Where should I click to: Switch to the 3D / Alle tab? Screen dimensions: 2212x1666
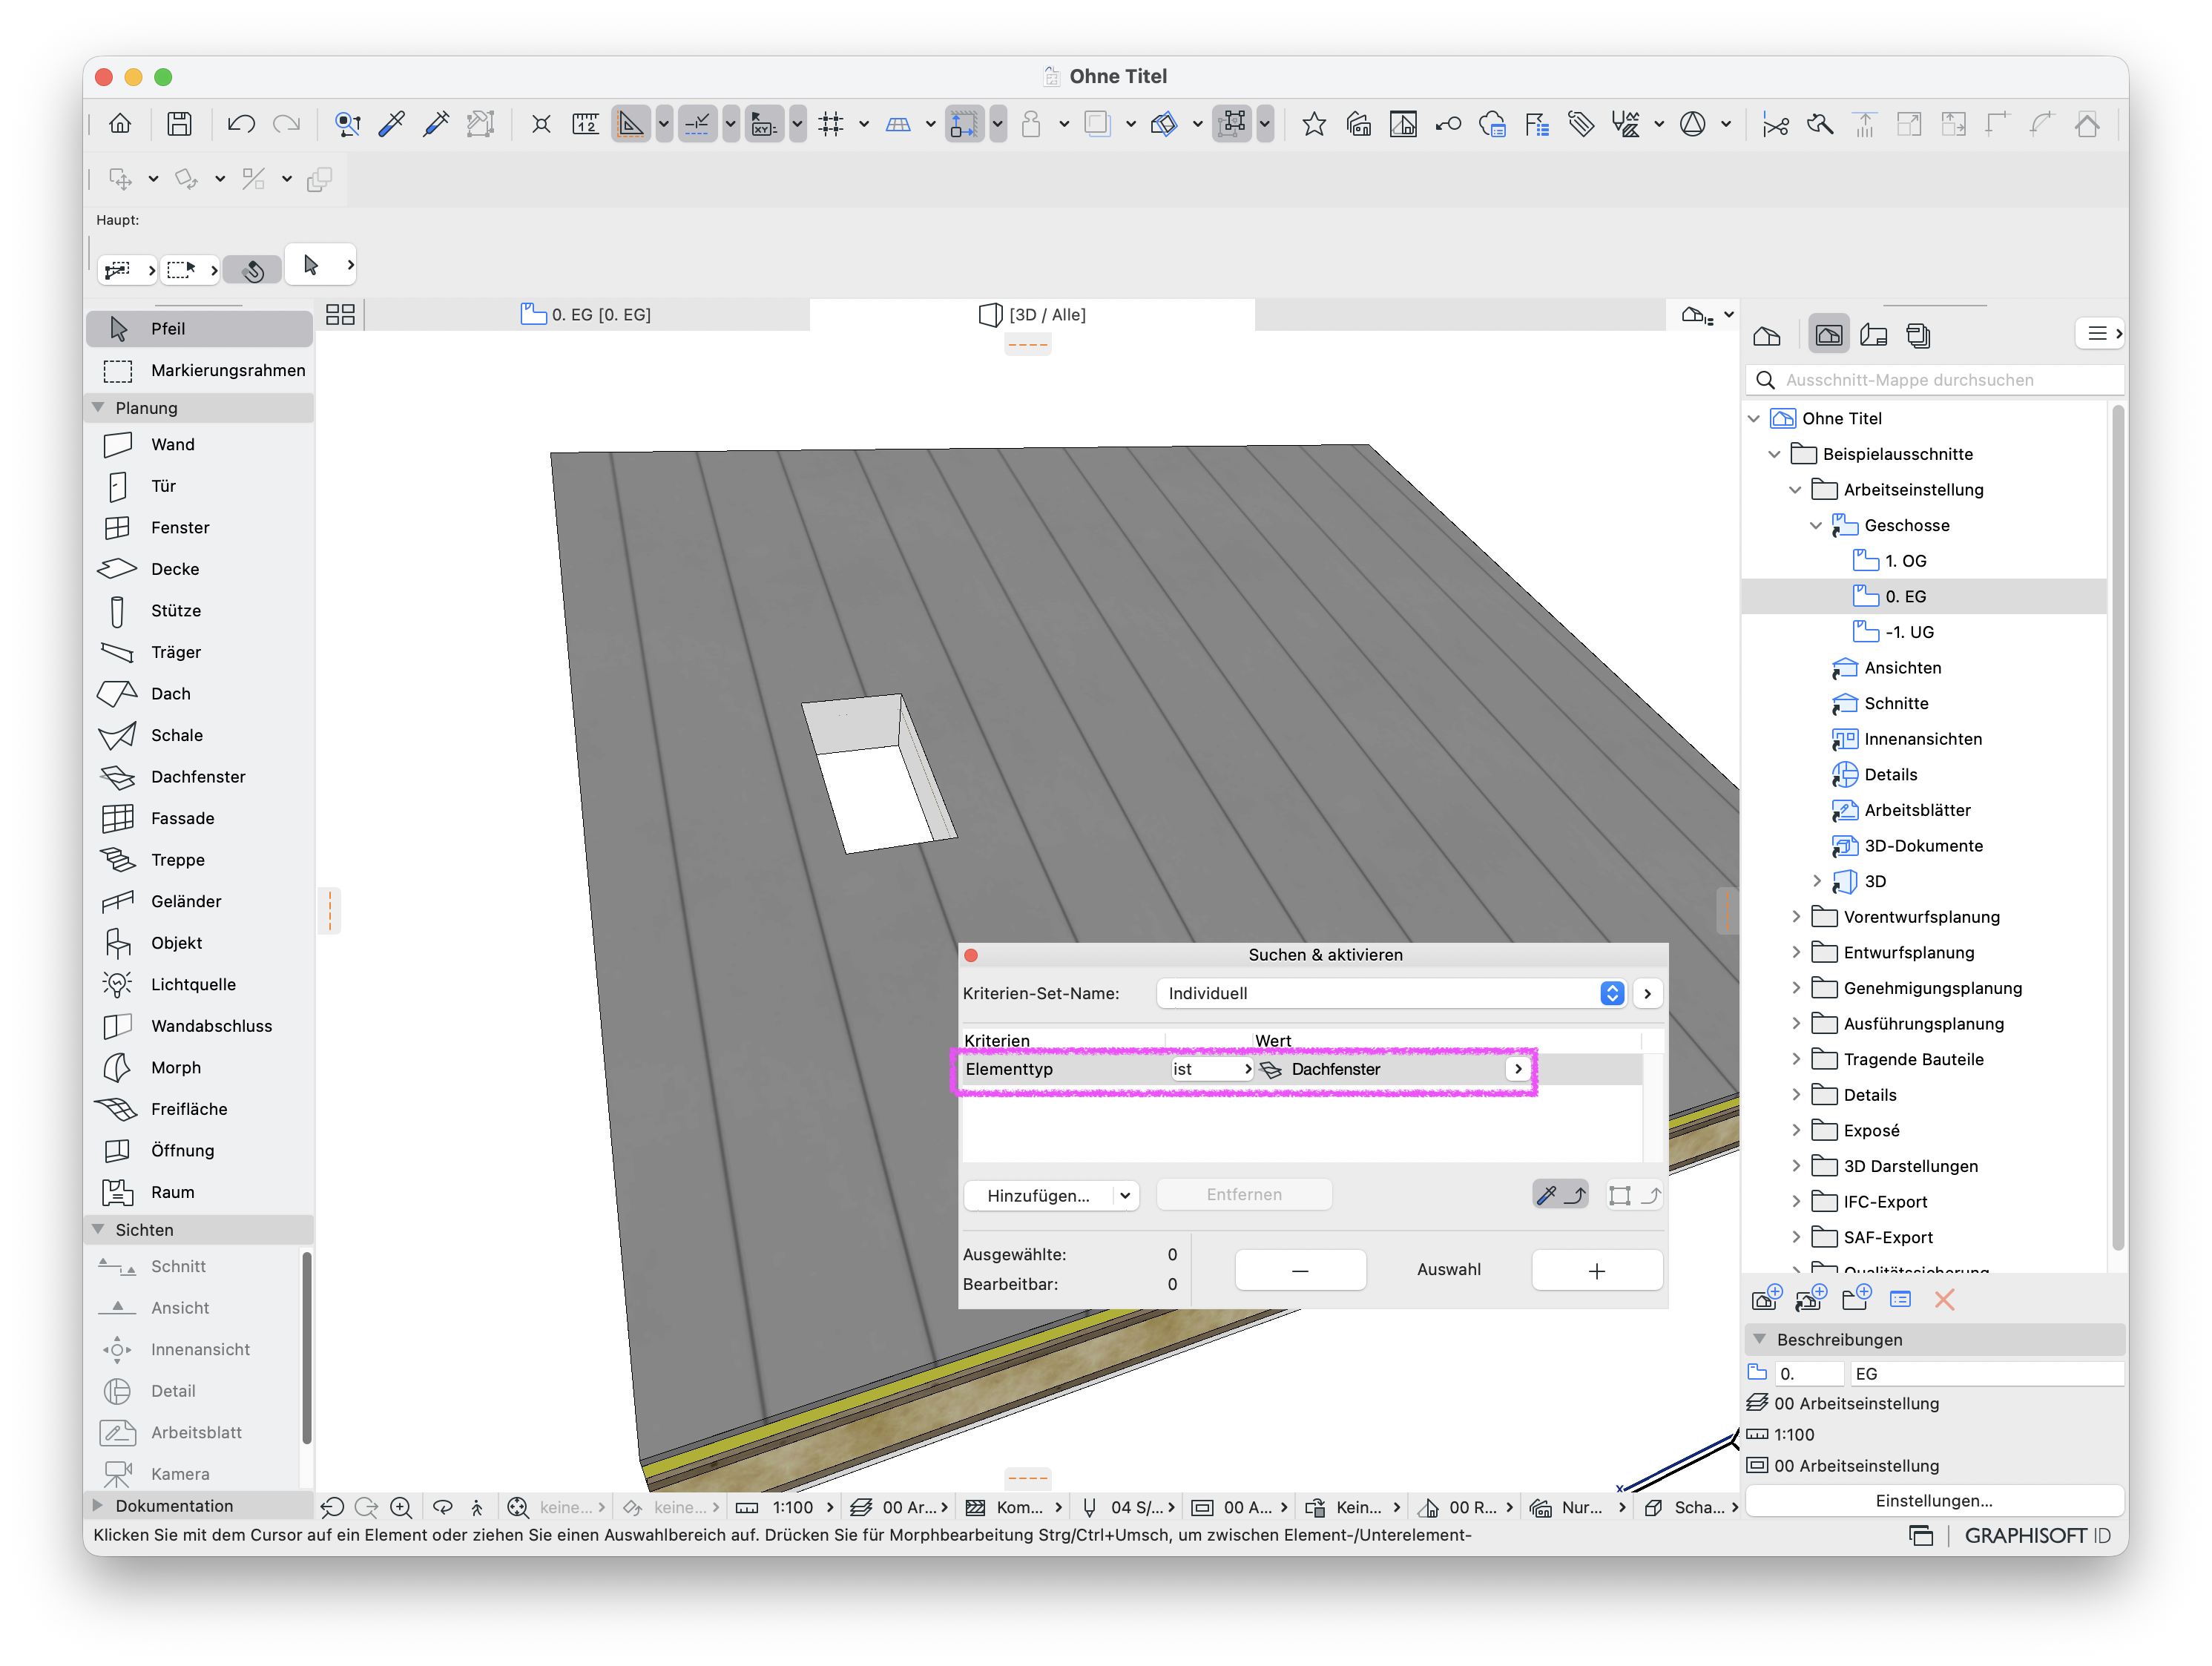(x=1033, y=315)
